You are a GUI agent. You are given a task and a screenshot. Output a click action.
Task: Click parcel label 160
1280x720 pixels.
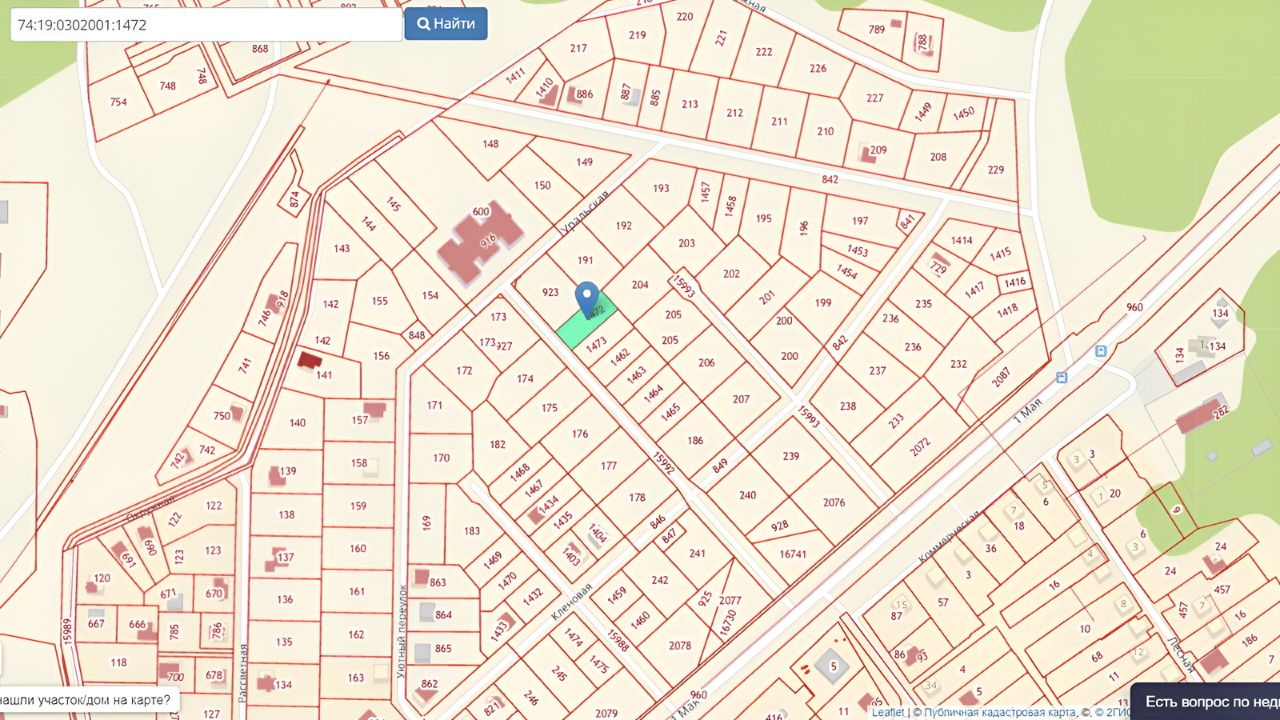[x=358, y=548]
